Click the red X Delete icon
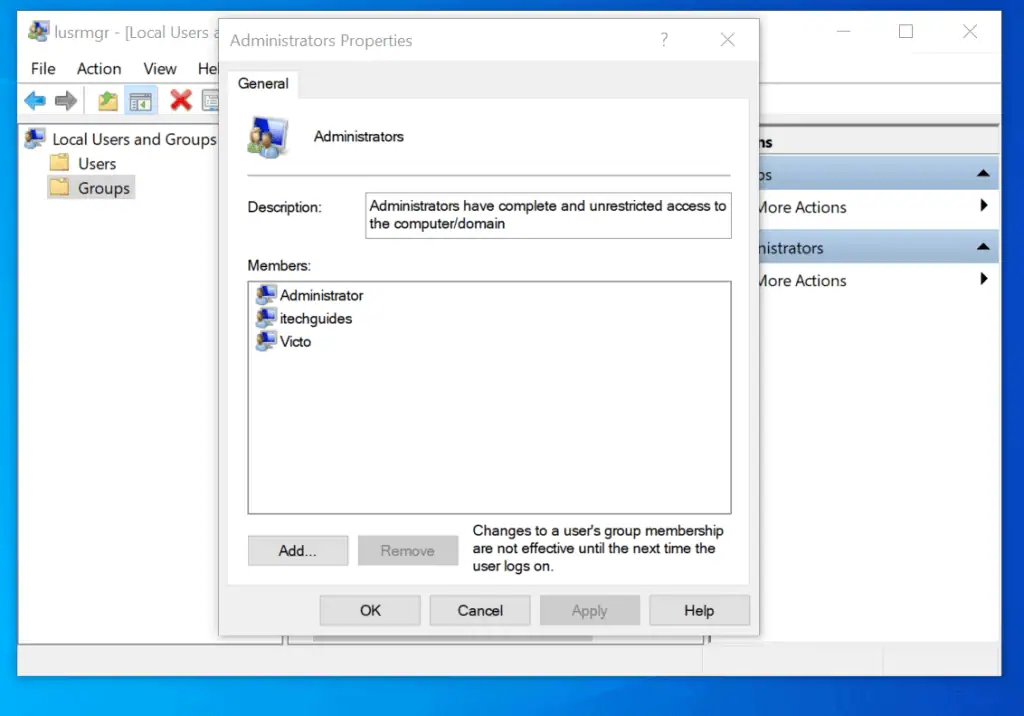Image resolution: width=1024 pixels, height=716 pixels. [x=181, y=100]
